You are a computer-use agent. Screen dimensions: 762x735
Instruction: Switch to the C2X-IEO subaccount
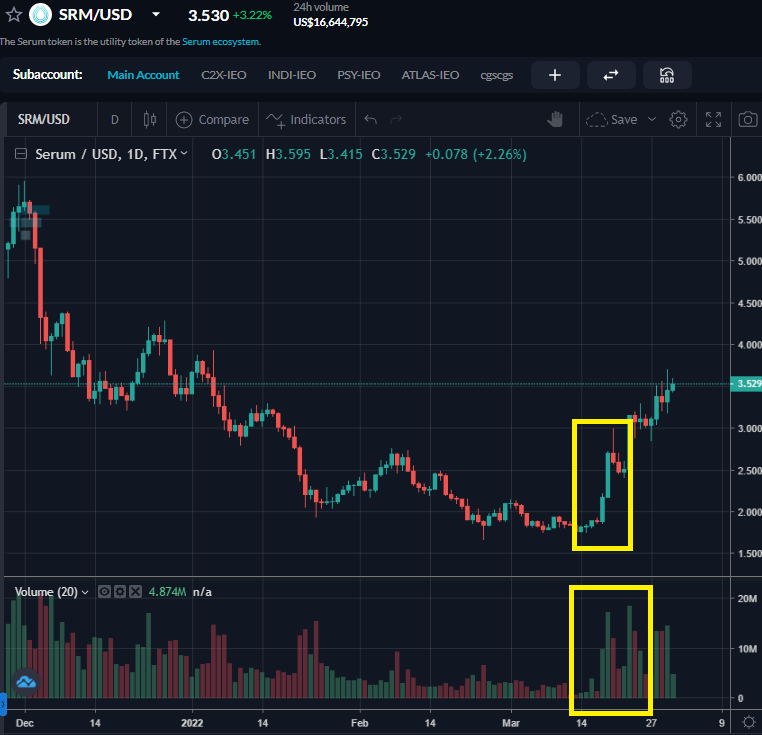(224, 75)
